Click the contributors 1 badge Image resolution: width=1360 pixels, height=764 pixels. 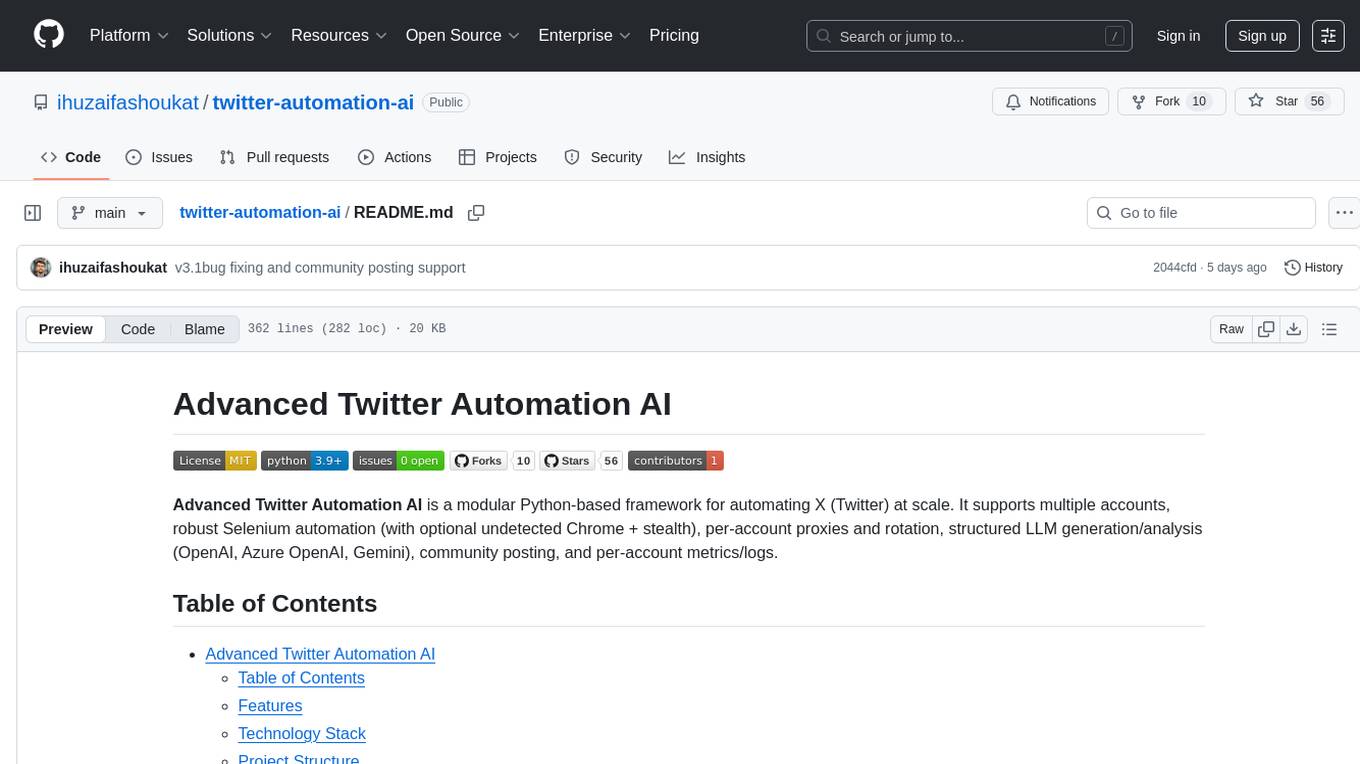676,460
